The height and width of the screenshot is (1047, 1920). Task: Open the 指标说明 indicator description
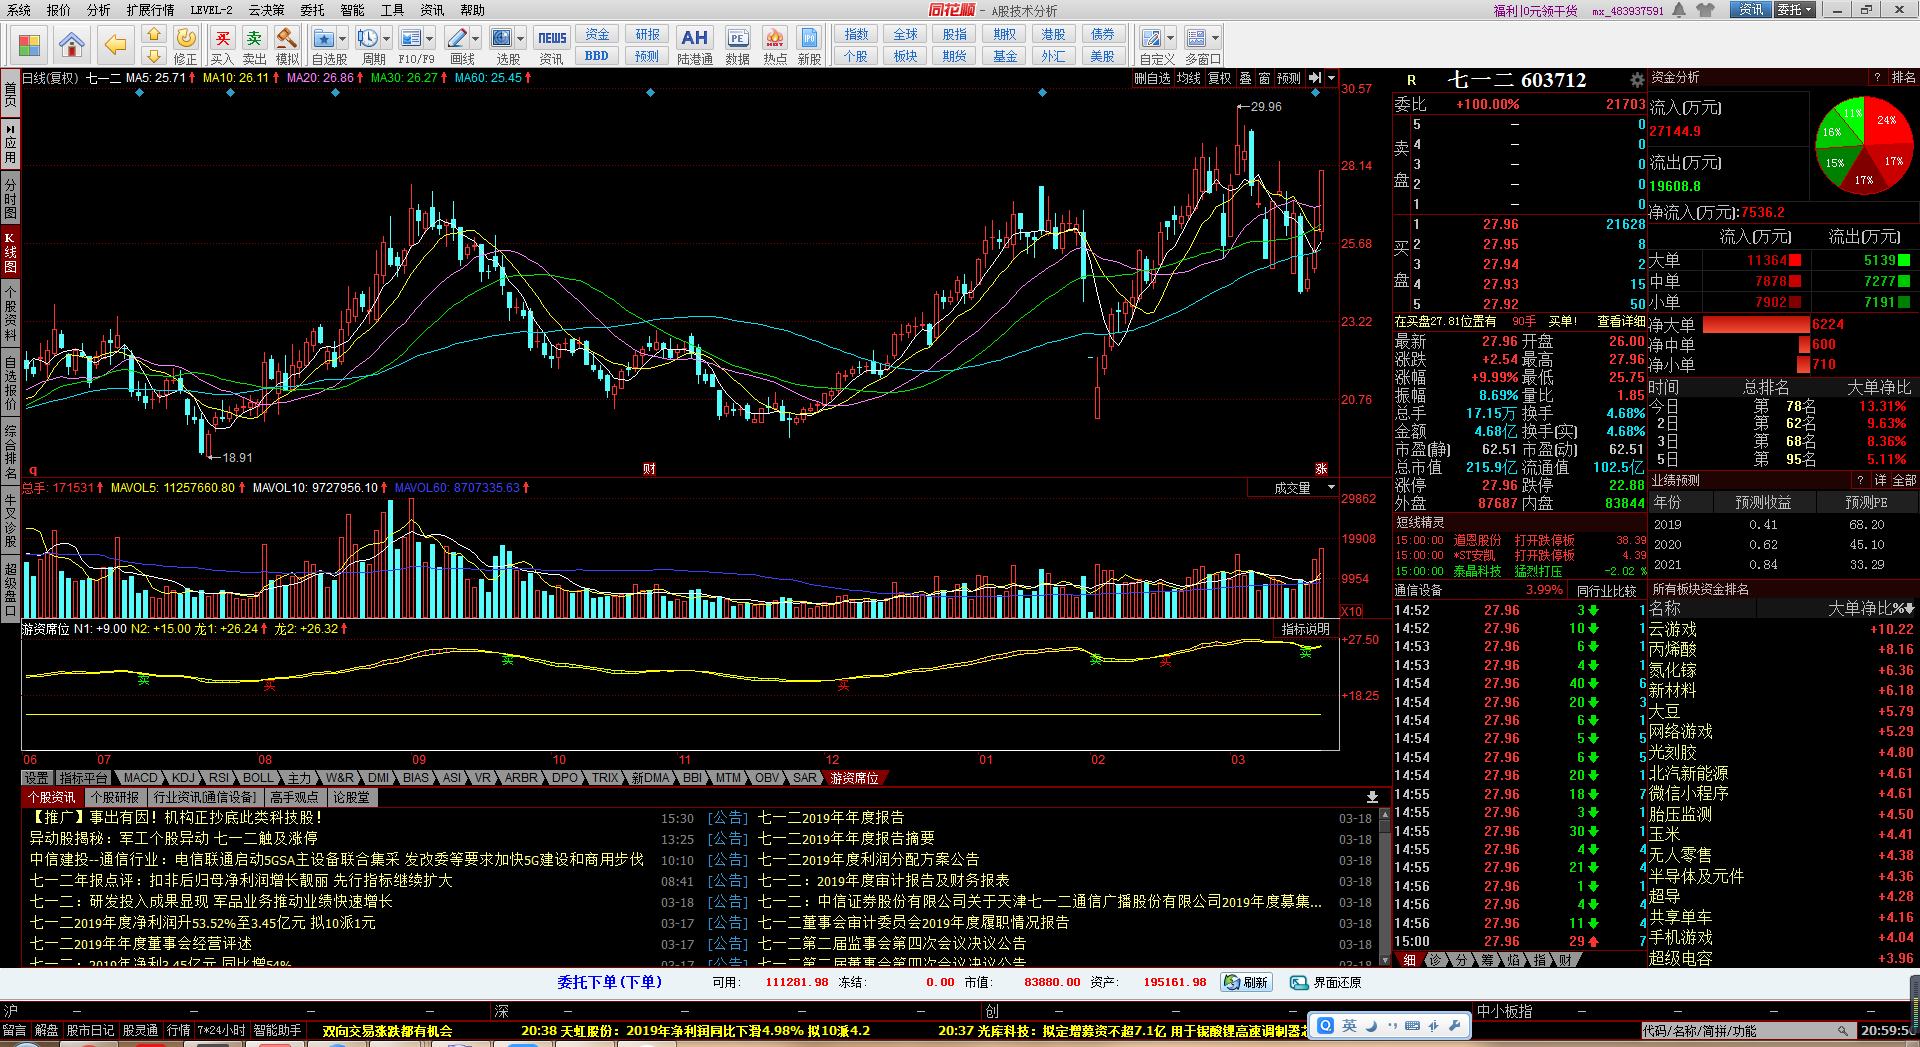click(x=1306, y=629)
